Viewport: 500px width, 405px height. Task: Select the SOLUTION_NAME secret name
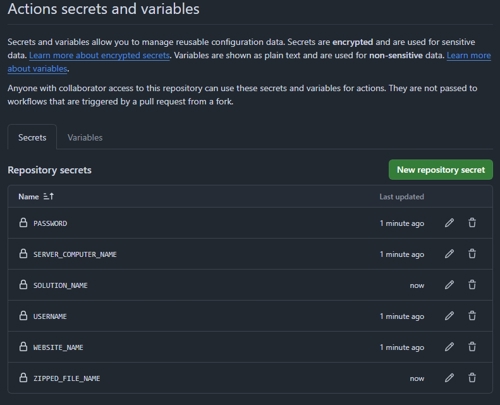point(60,285)
